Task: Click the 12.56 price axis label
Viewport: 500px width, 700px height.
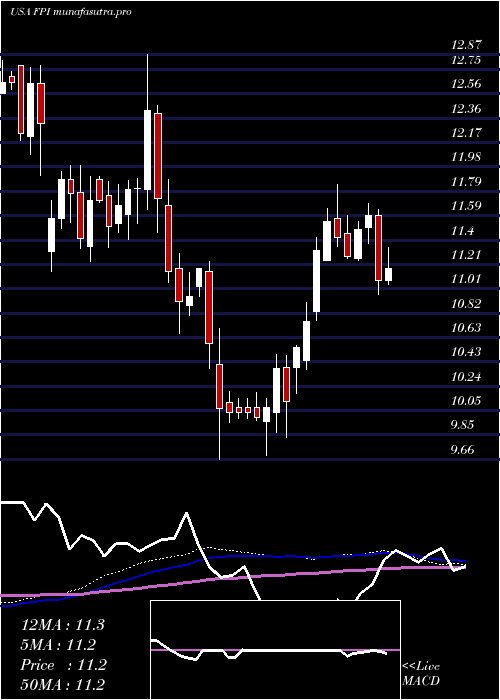Action: click(x=467, y=84)
